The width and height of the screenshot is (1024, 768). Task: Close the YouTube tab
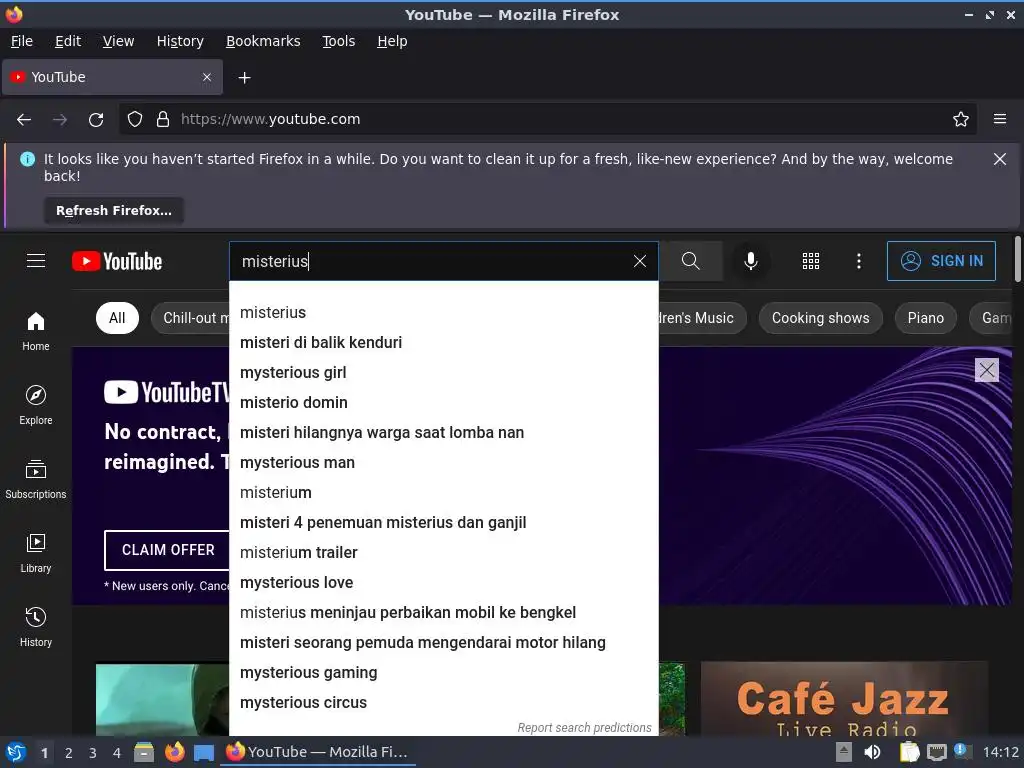[x=207, y=77]
